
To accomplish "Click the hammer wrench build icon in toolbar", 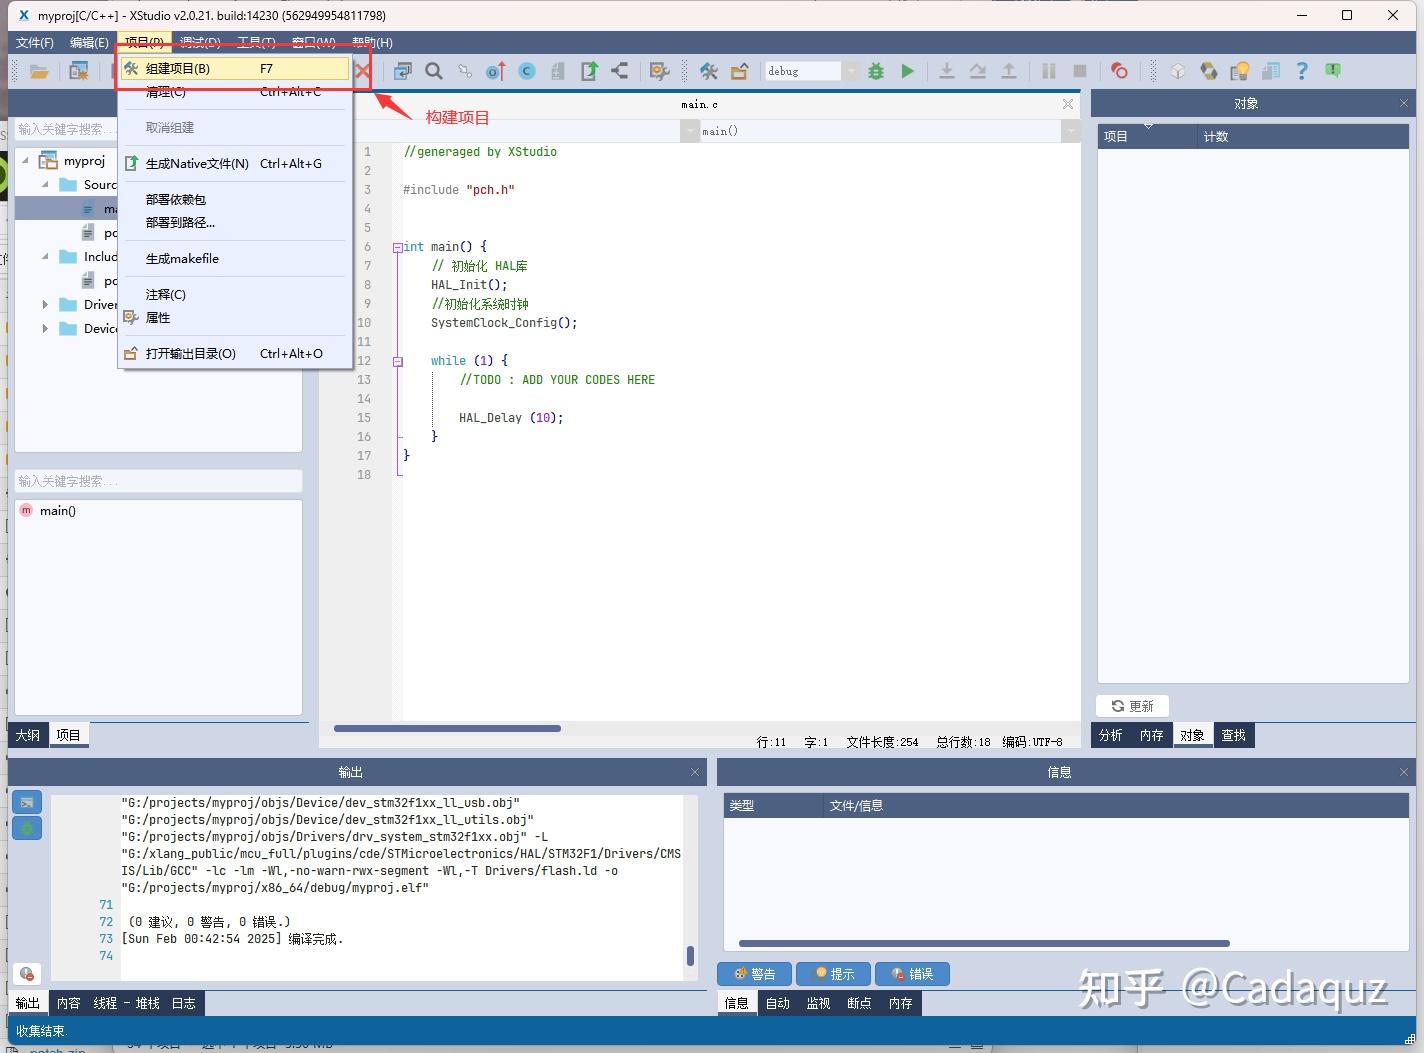I will point(709,71).
